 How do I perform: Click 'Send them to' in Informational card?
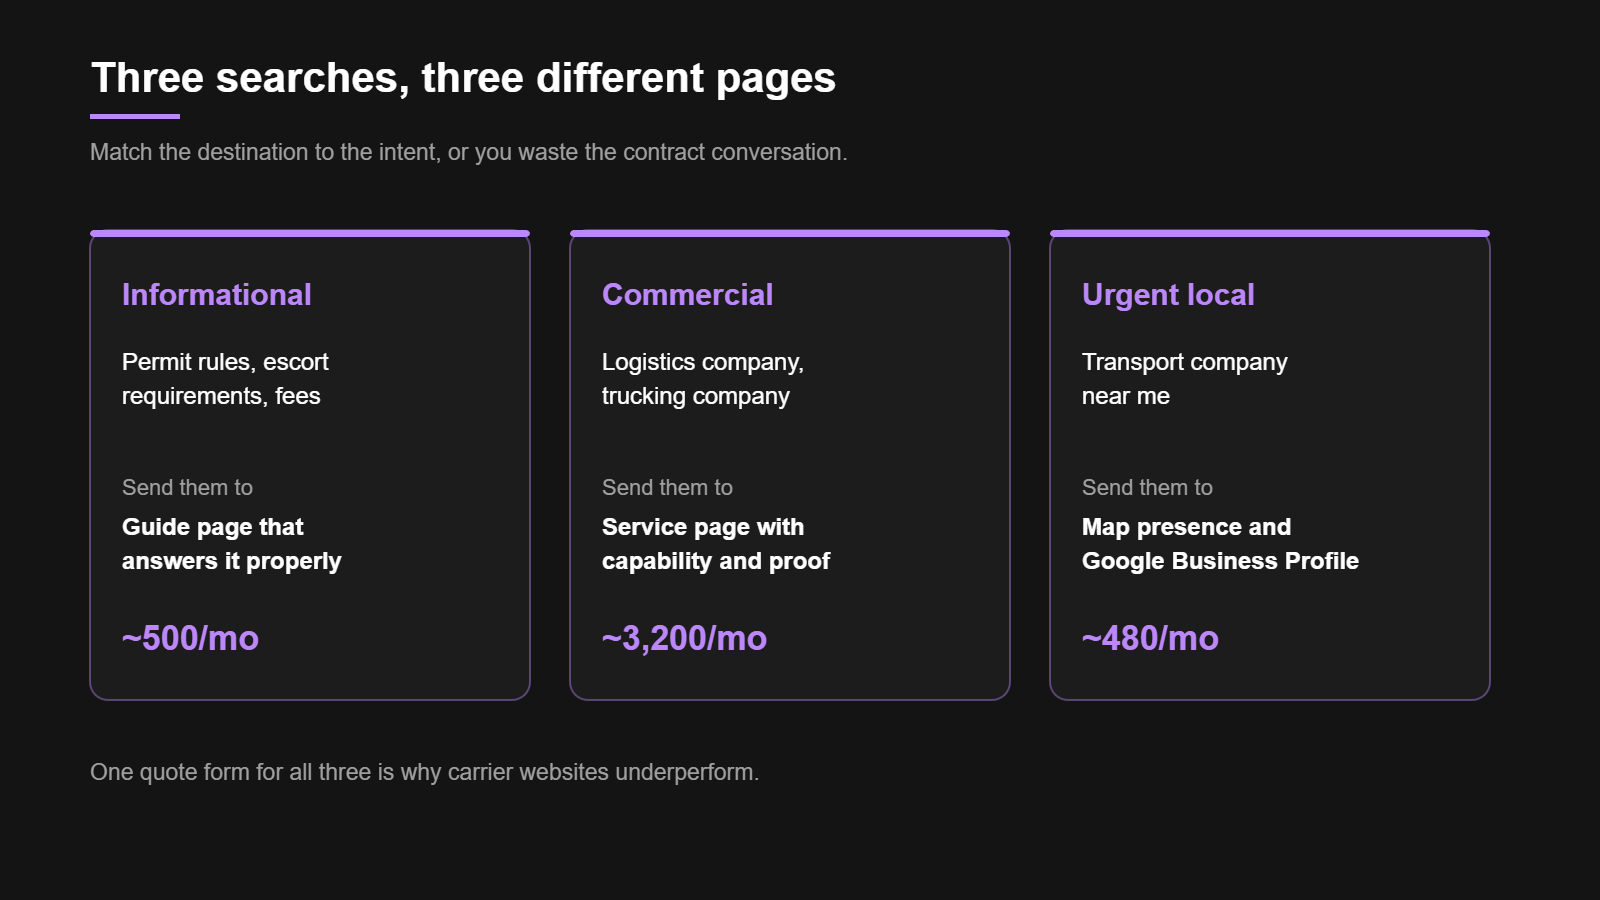[x=187, y=487]
